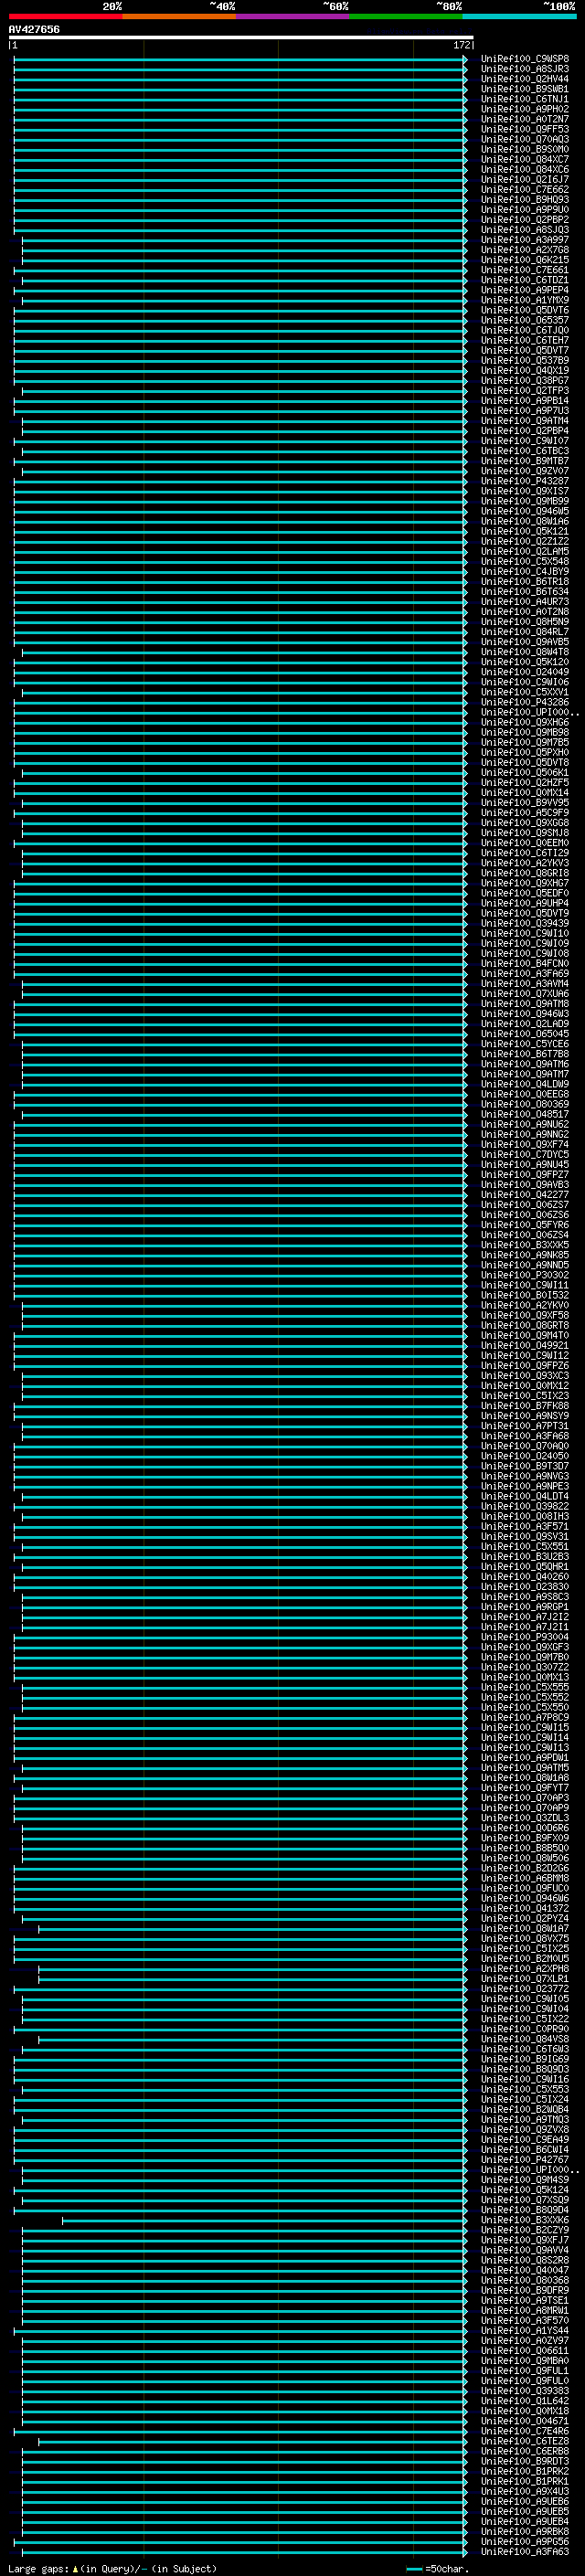Open hit UniRef100_P42767
Image resolution: width=585 pixels, height=2576 pixels.
coord(525,2160)
